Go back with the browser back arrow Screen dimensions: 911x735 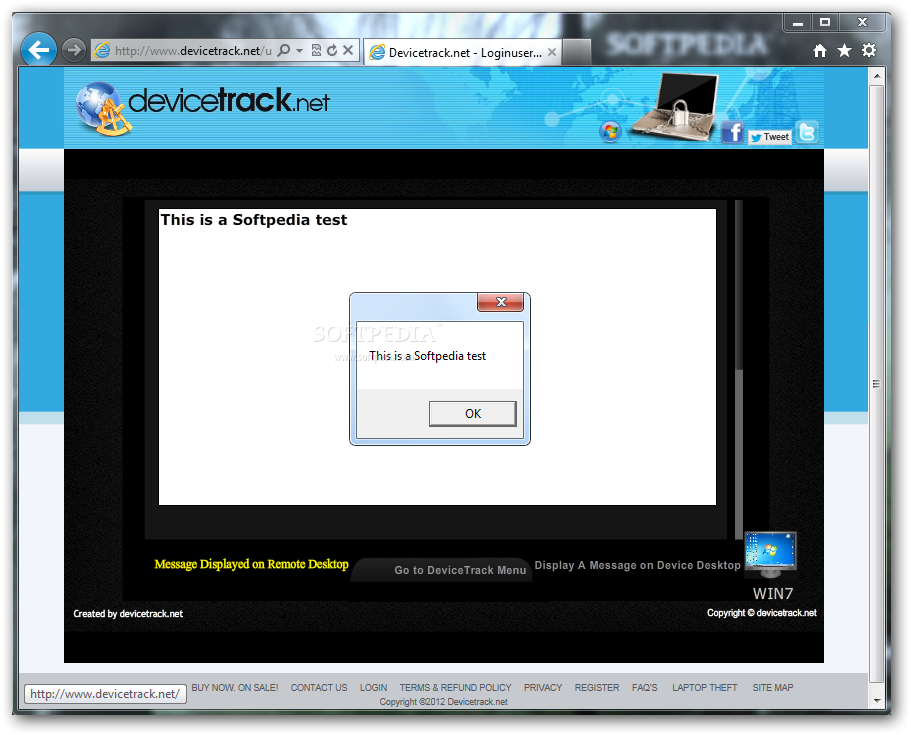pos(38,50)
